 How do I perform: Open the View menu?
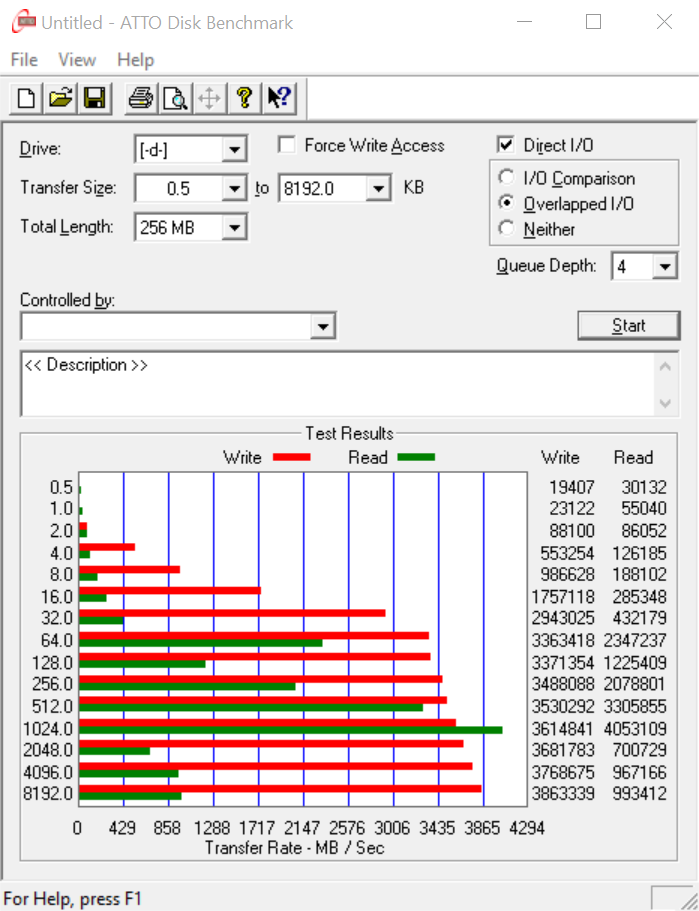tap(77, 60)
